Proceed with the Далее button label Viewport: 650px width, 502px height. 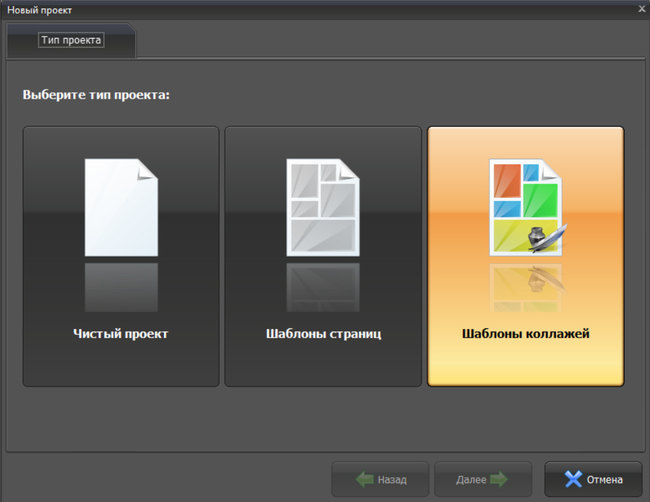[x=471, y=480]
